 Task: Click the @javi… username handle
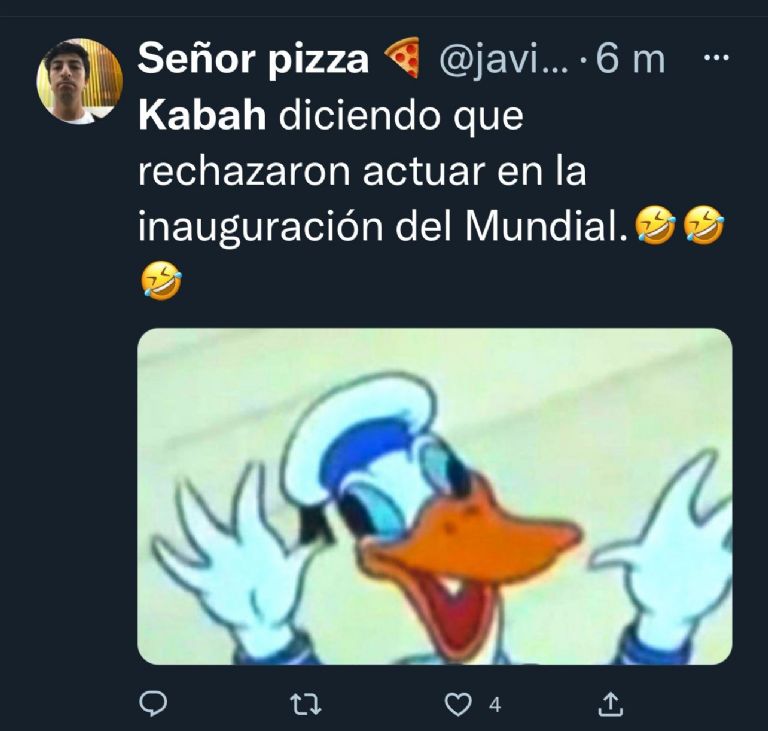point(504,60)
